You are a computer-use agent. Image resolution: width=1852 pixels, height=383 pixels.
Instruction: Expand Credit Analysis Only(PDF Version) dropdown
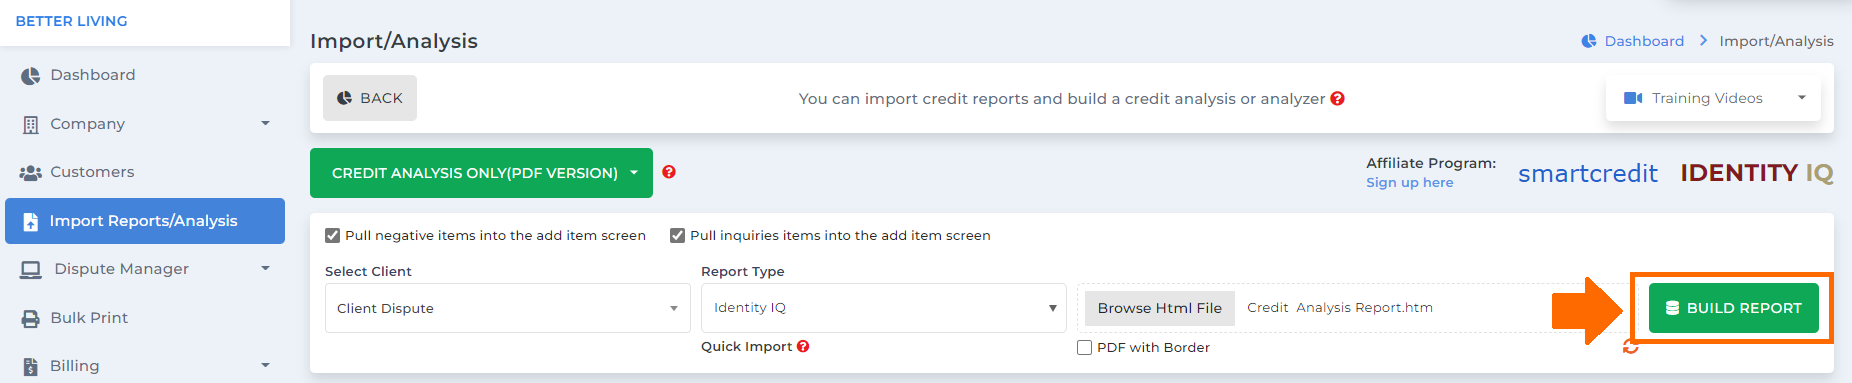[481, 173]
